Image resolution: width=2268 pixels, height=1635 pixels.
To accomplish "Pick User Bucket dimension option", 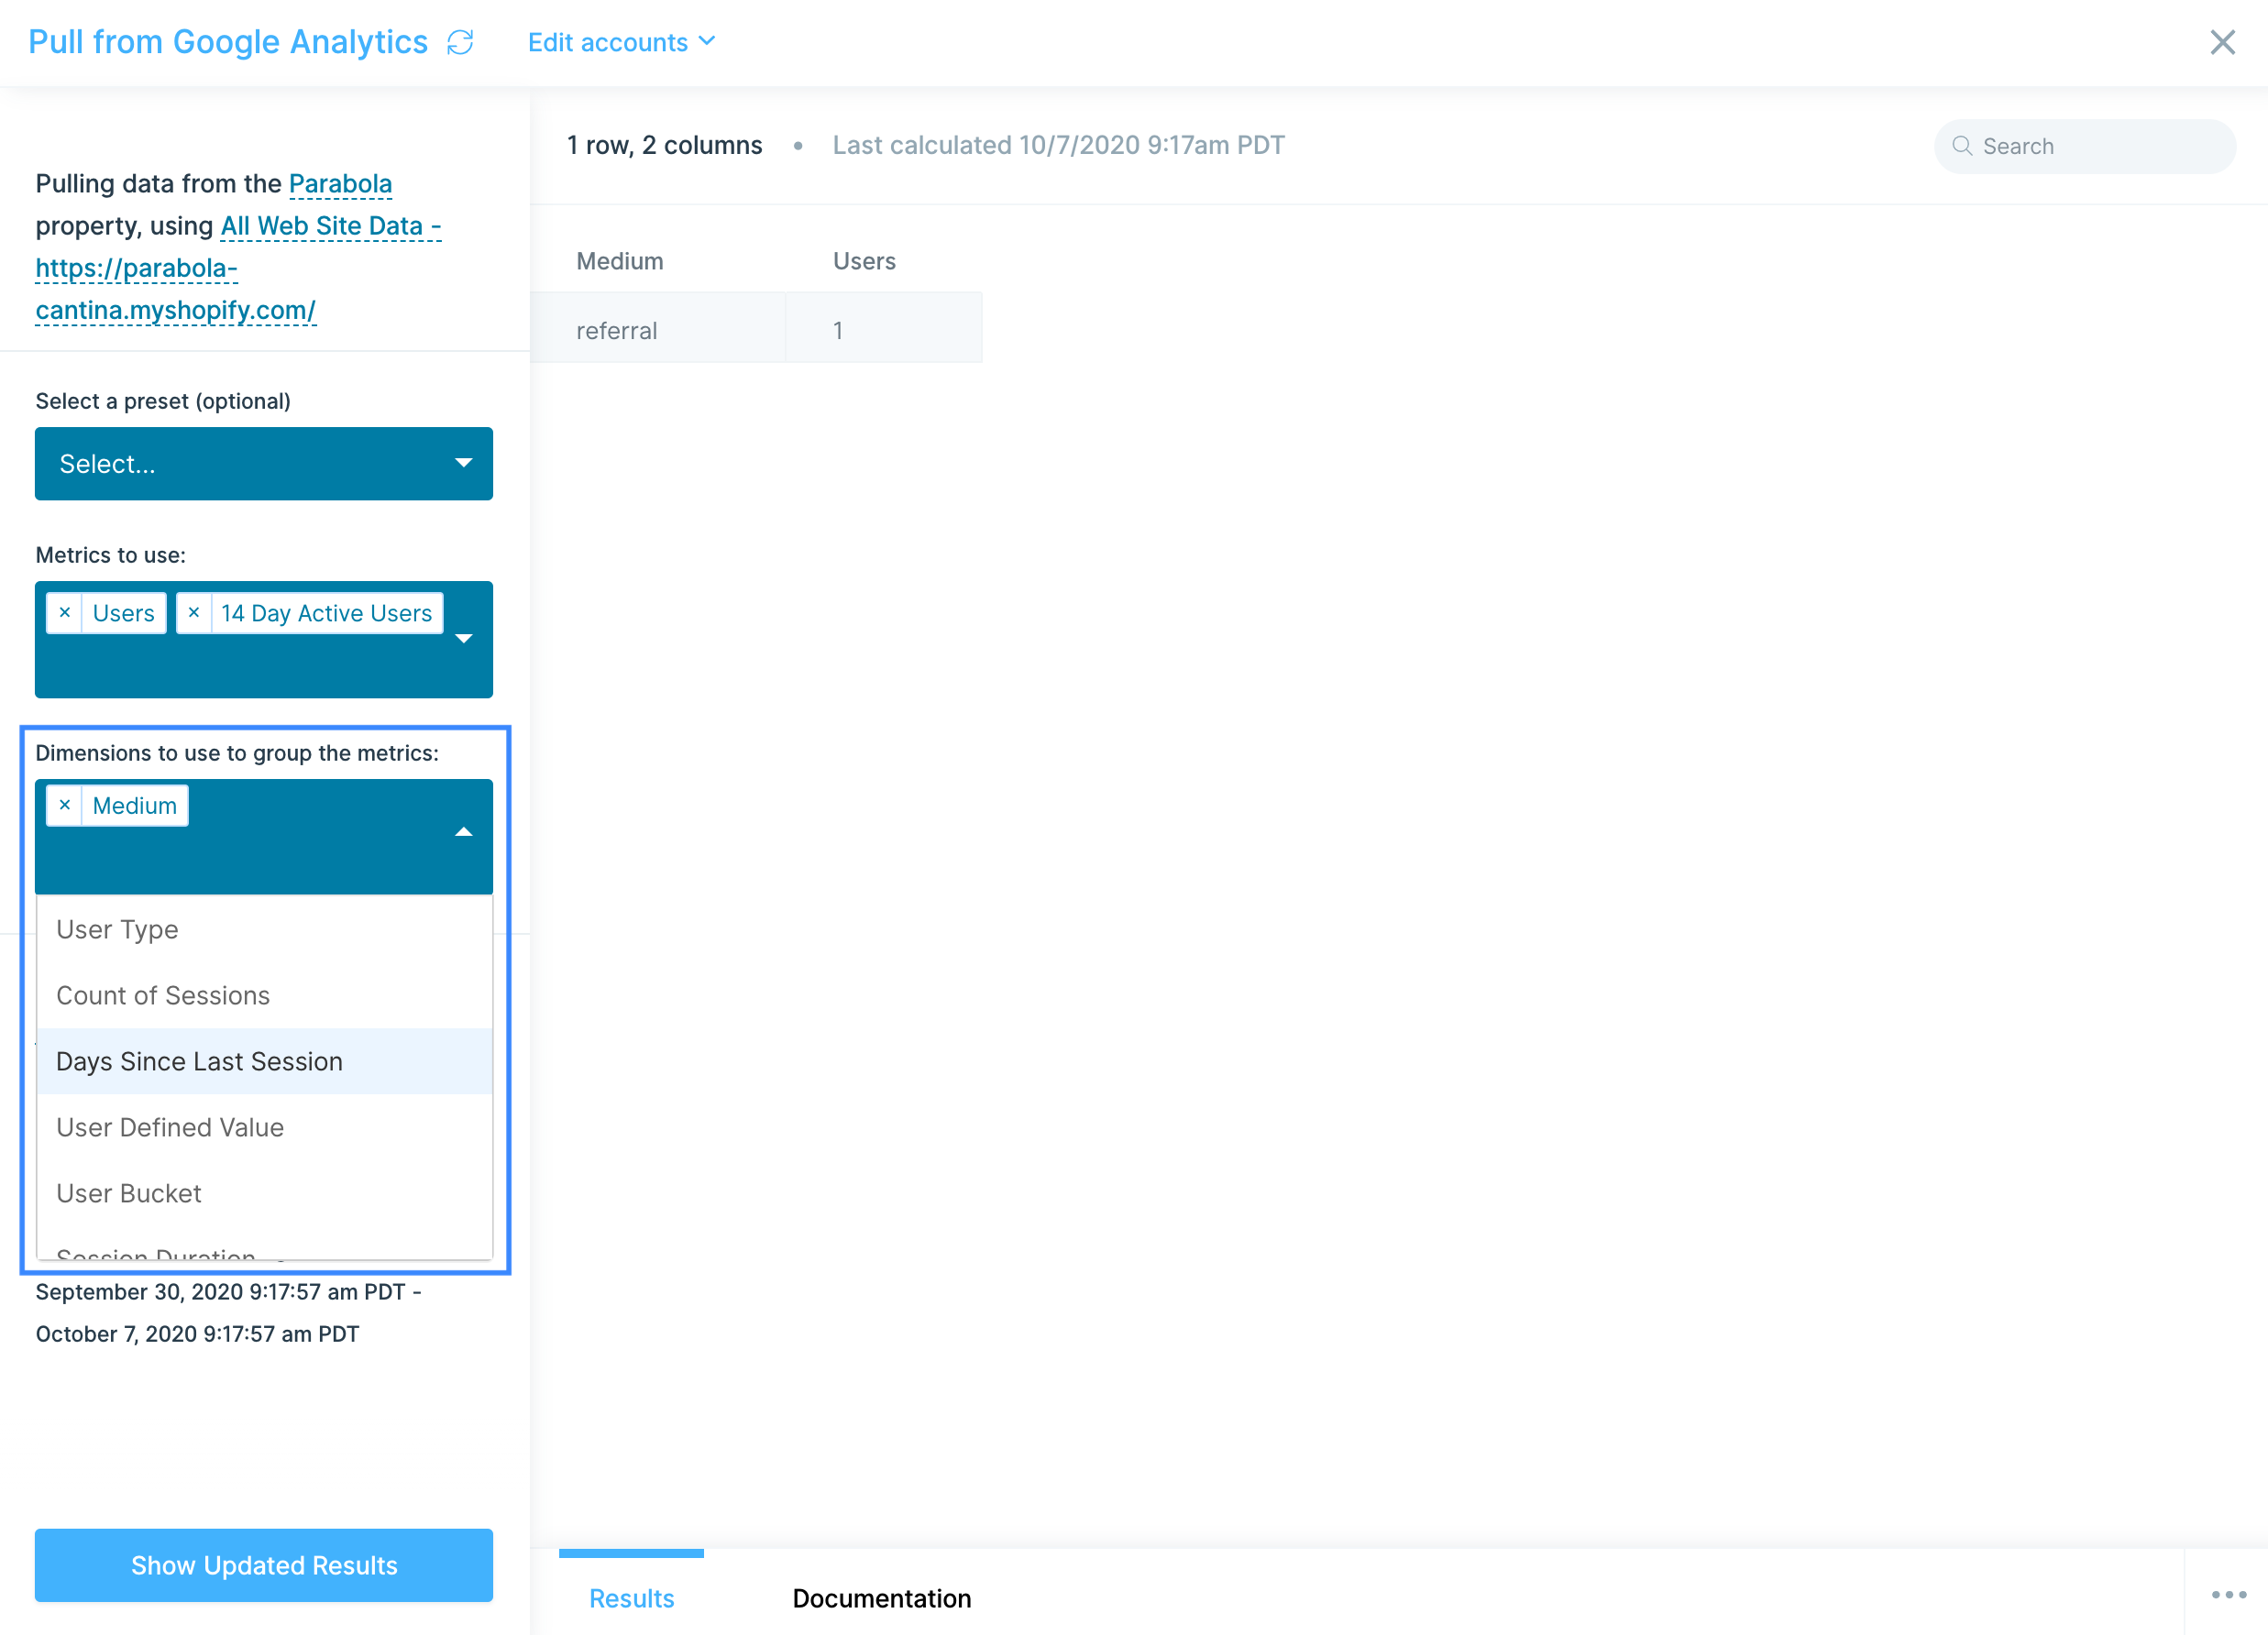I will click(264, 1193).
